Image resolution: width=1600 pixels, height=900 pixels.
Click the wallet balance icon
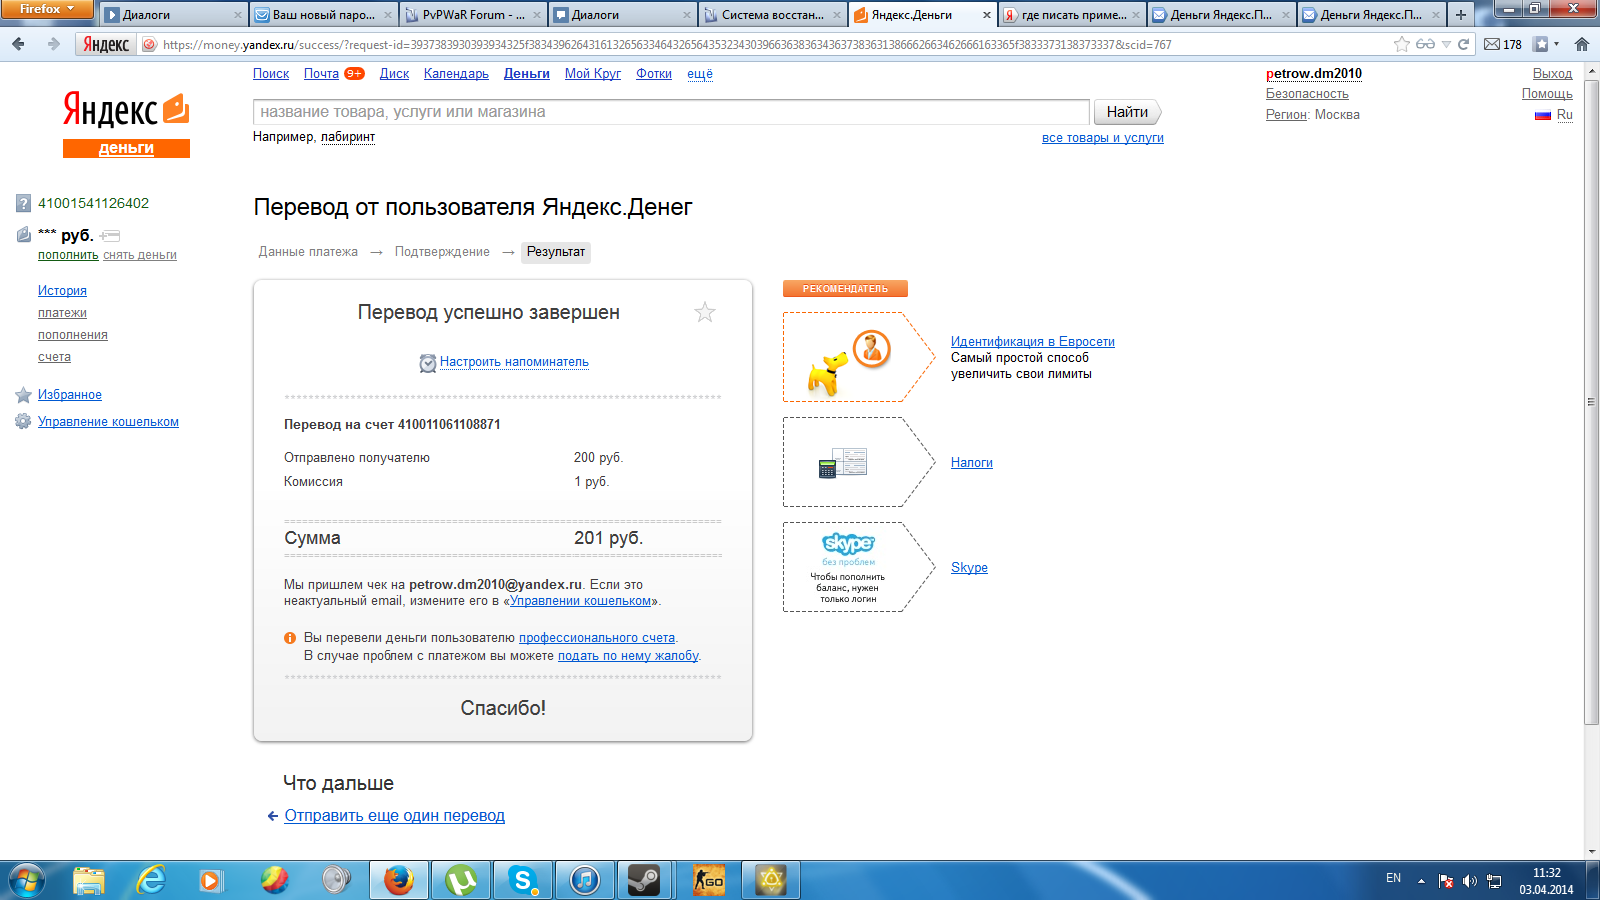coord(24,235)
